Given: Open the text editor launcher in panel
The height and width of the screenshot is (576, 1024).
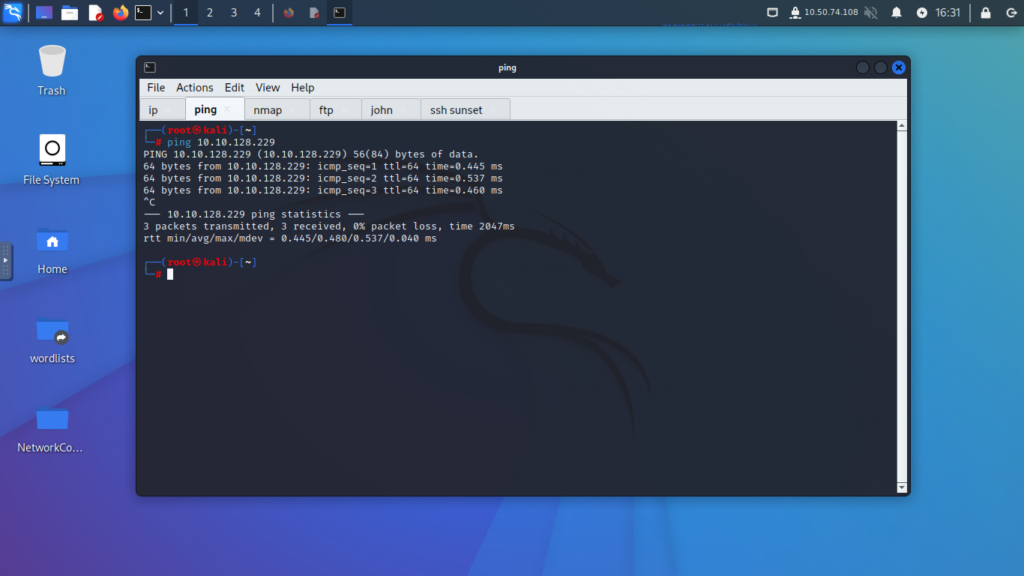Looking at the screenshot, I should coord(96,13).
